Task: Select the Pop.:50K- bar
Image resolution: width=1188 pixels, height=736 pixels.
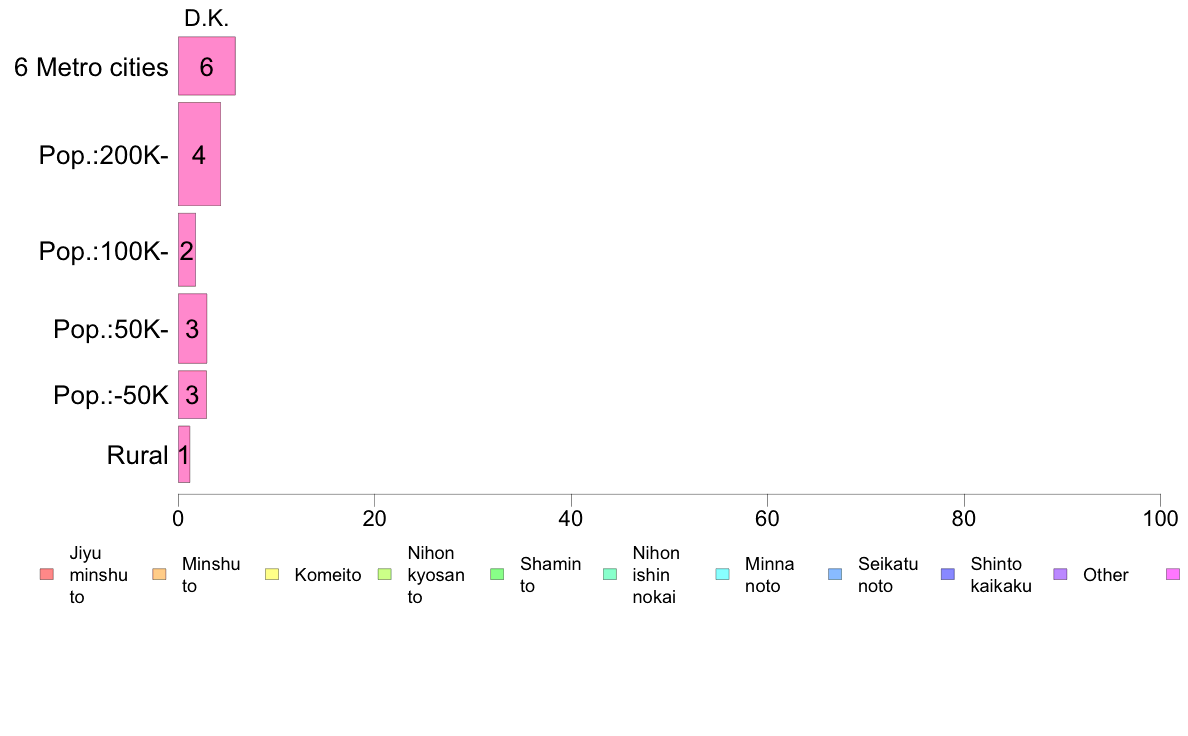Action: (192, 328)
